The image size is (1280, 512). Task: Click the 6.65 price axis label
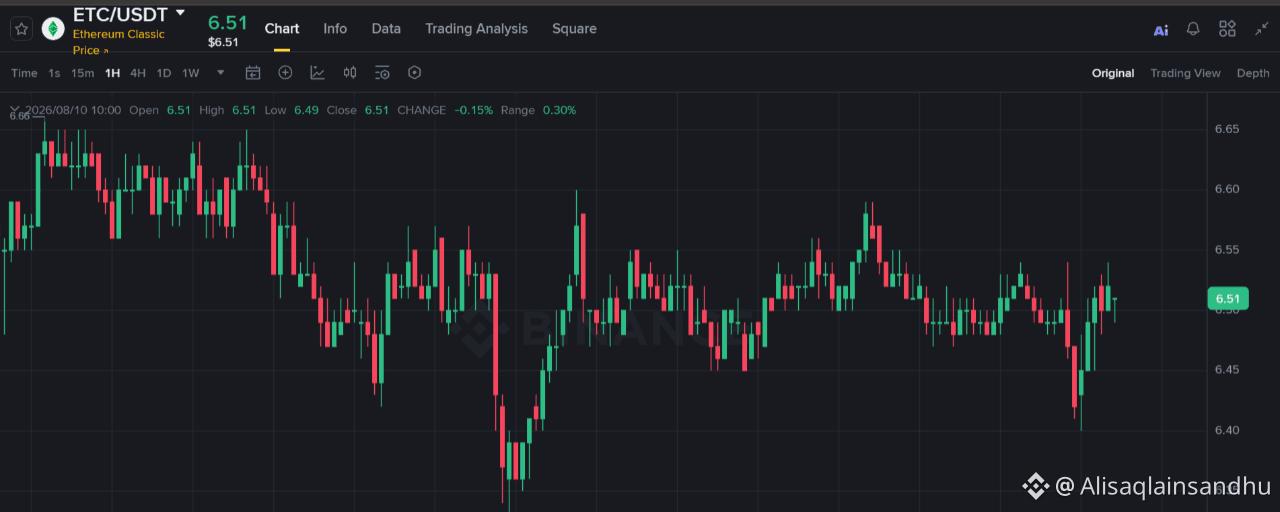[1227, 129]
